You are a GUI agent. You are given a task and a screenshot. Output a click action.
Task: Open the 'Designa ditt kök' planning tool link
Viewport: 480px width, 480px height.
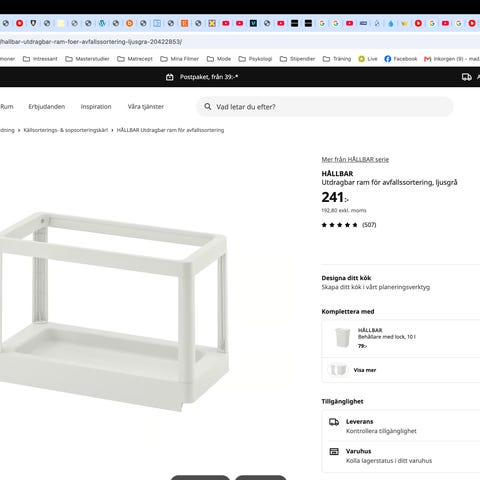[x=375, y=282]
